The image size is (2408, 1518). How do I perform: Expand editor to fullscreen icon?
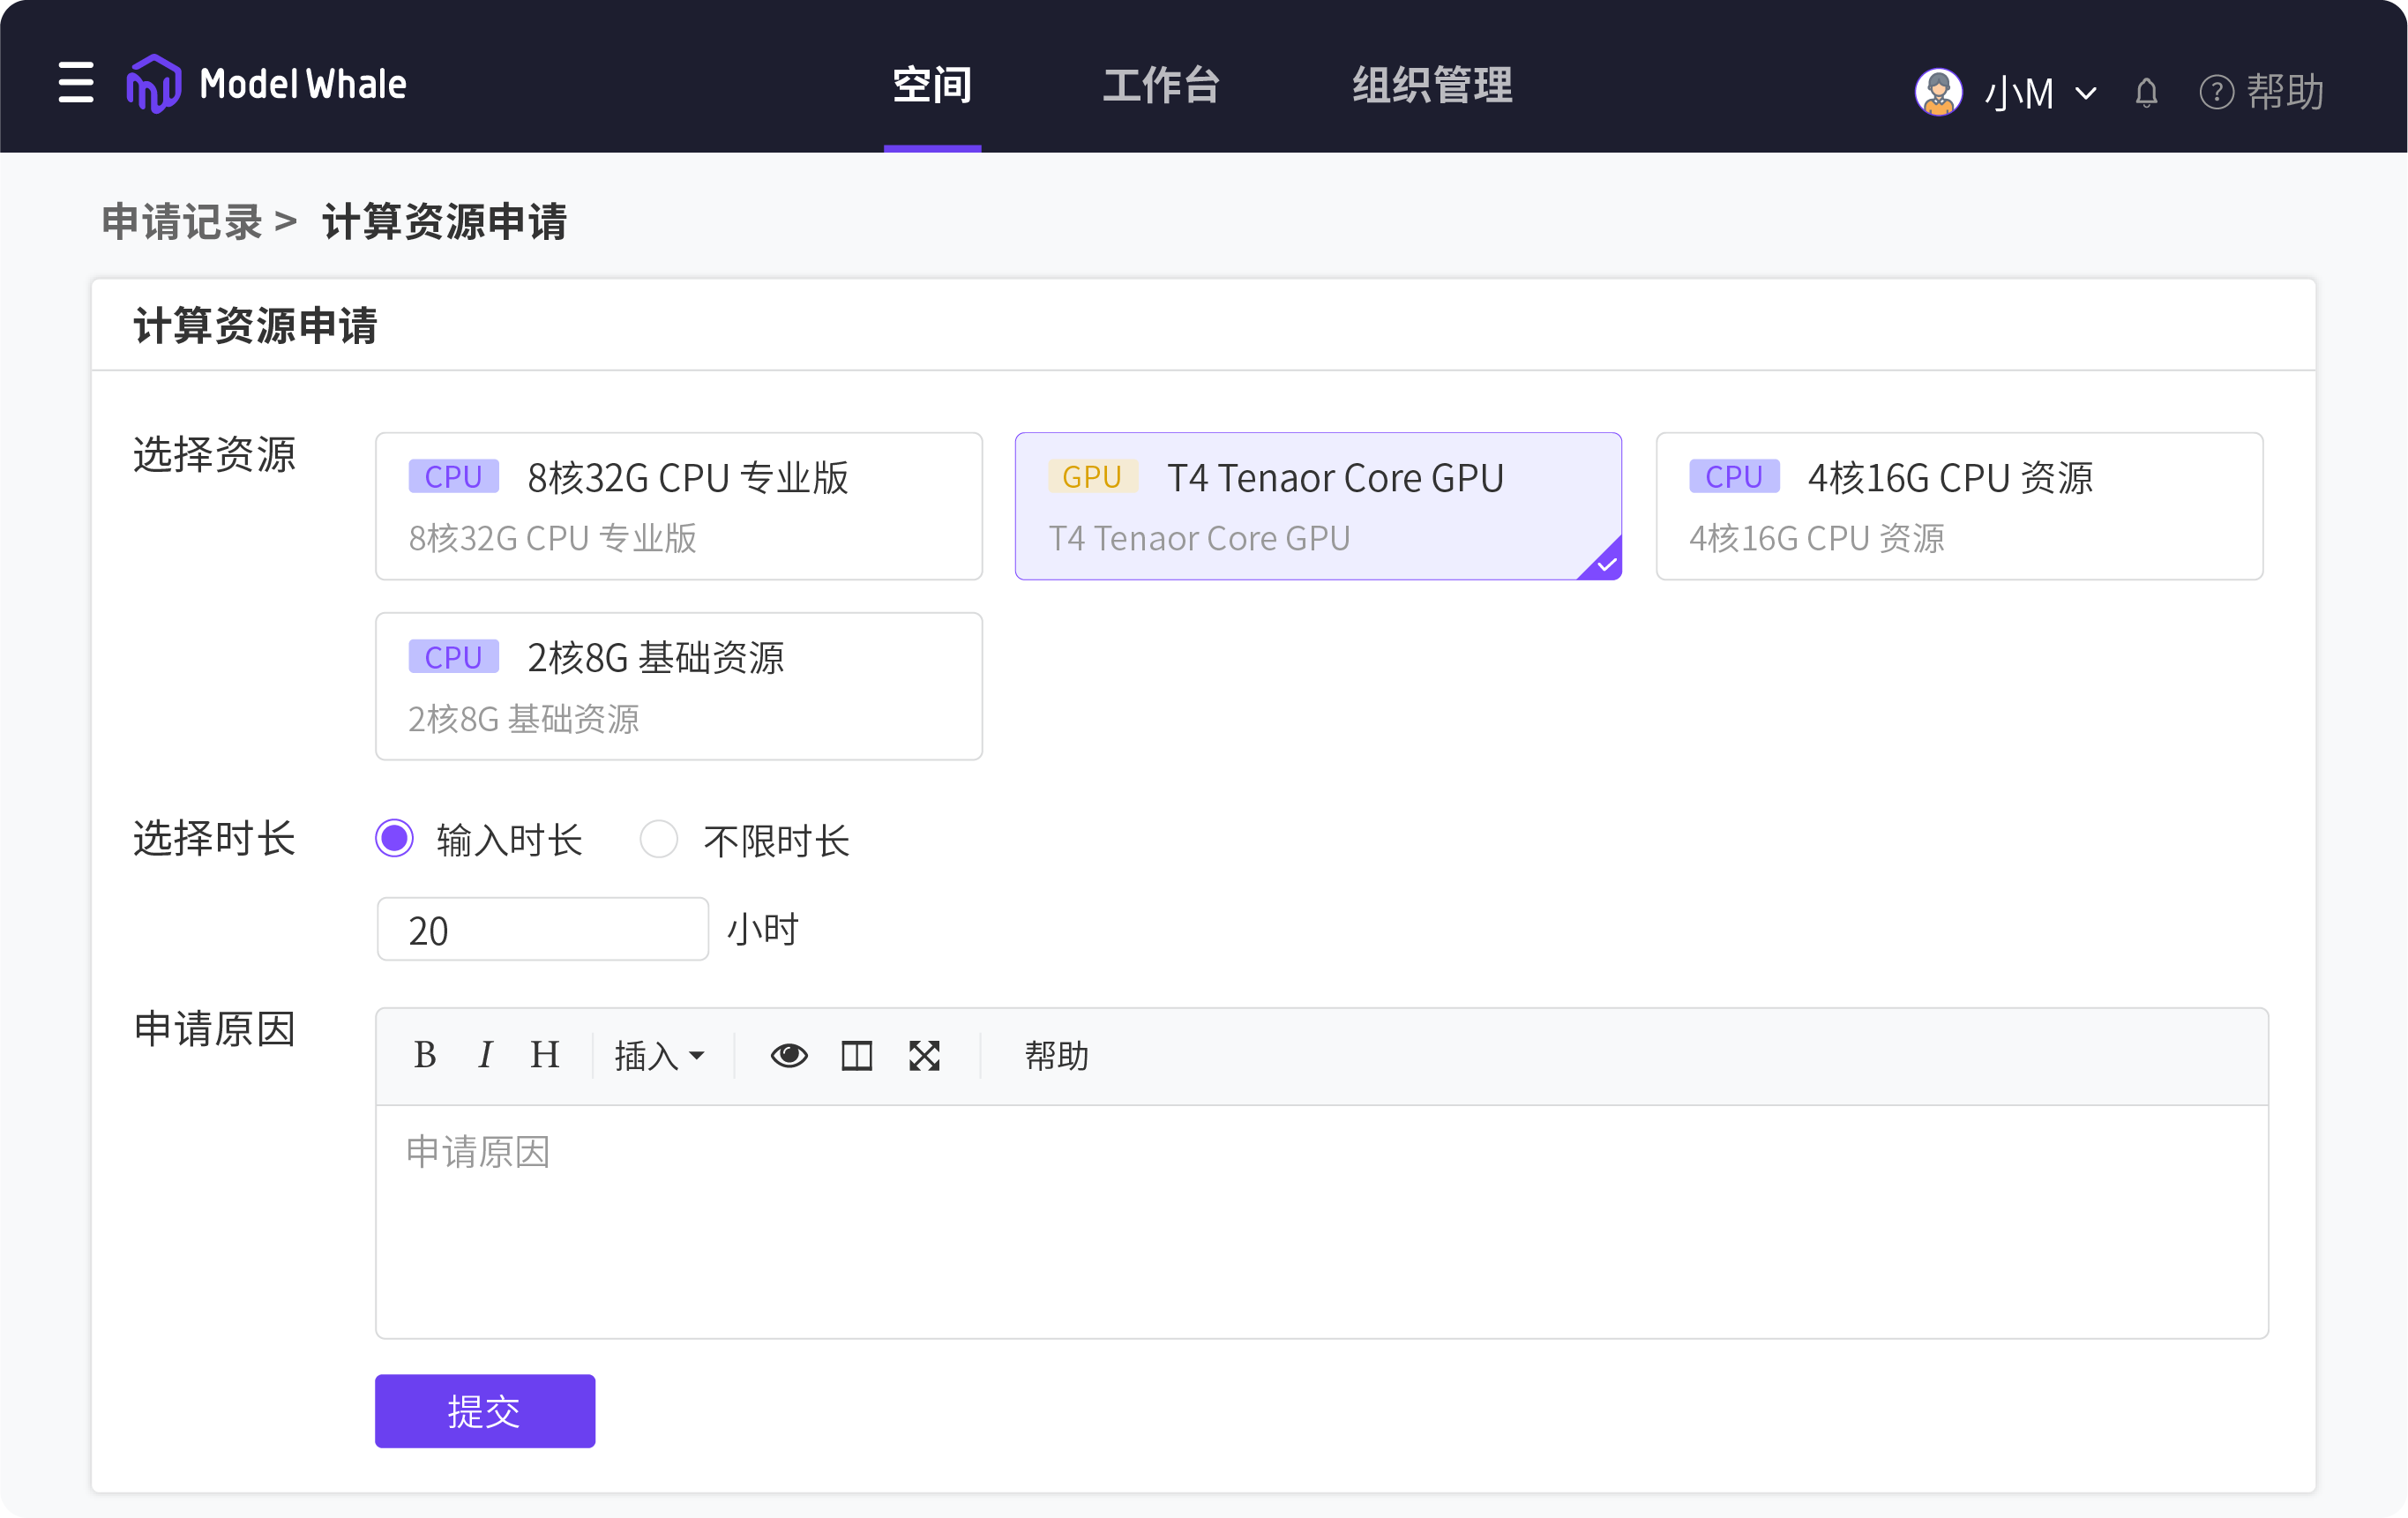pos(924,1056)
